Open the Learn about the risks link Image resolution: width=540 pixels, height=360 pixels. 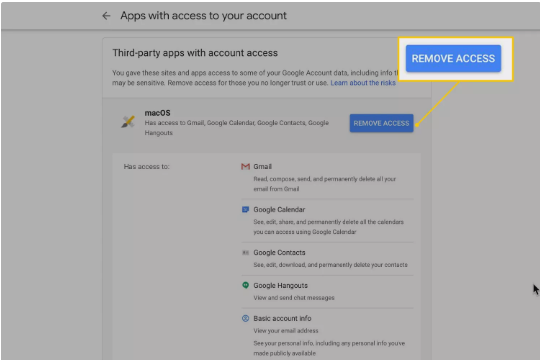[363, 83]
